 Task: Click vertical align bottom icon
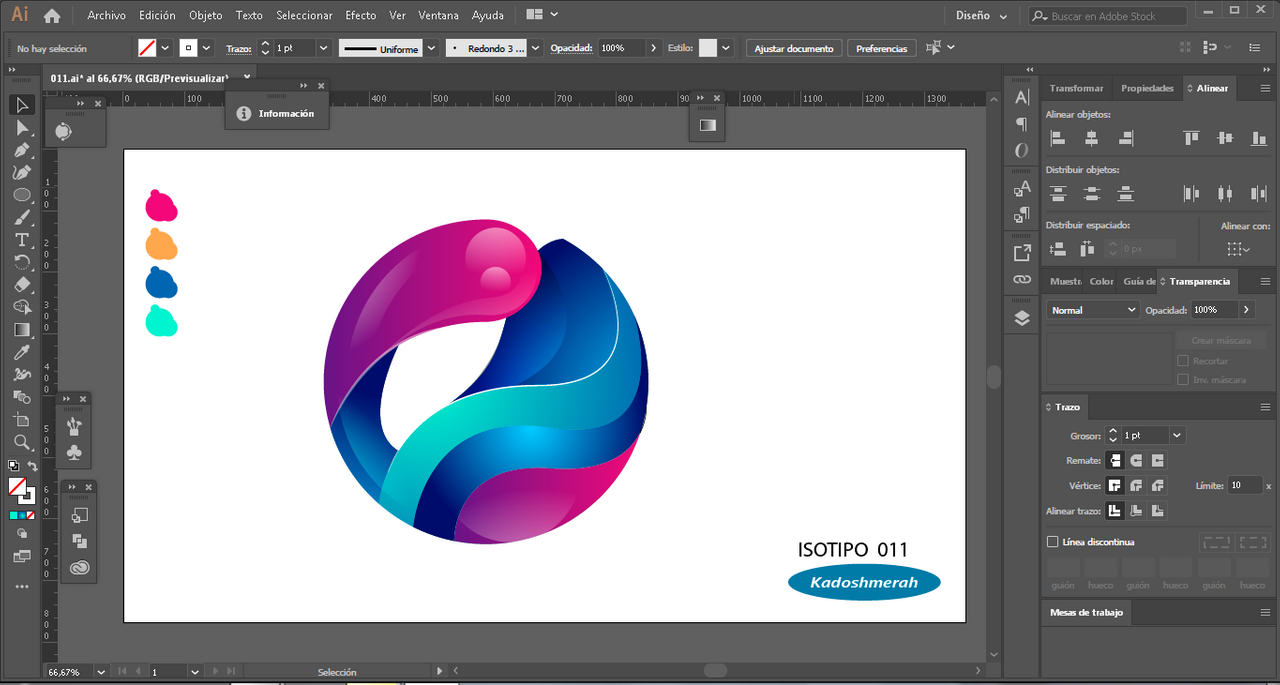(x=1259, y=138)
